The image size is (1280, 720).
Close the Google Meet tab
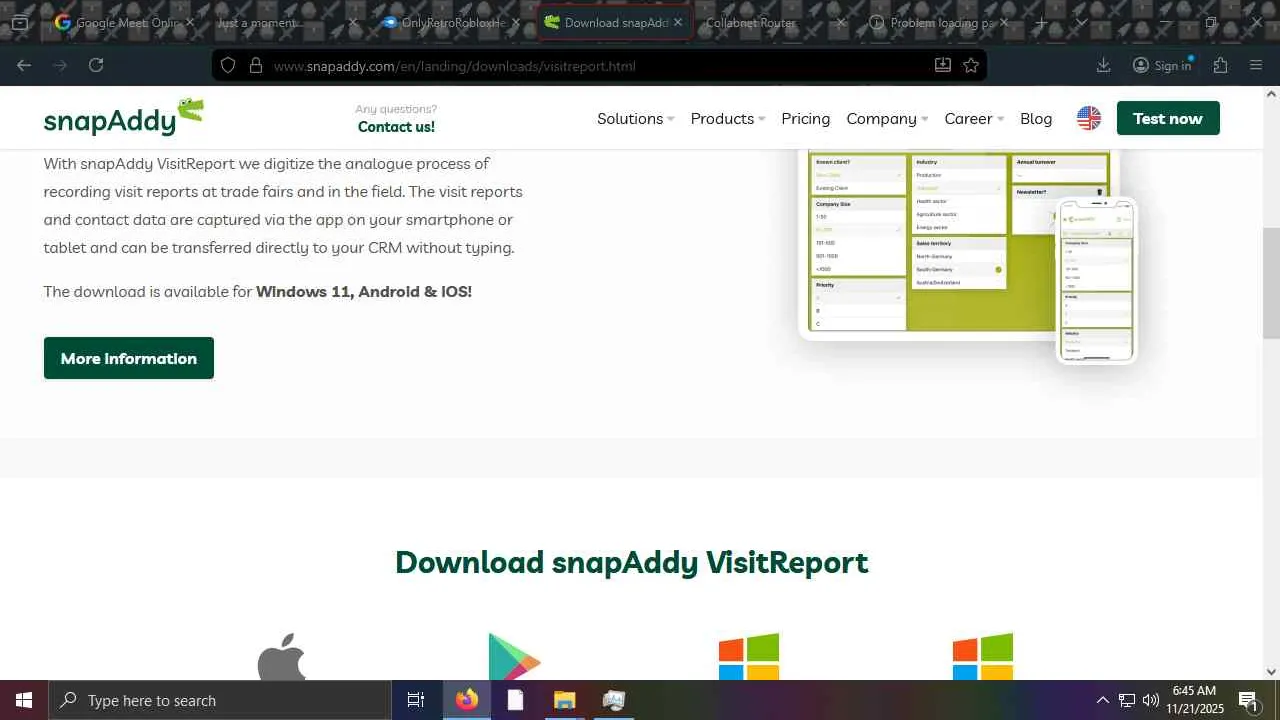(x=189, y=22)
